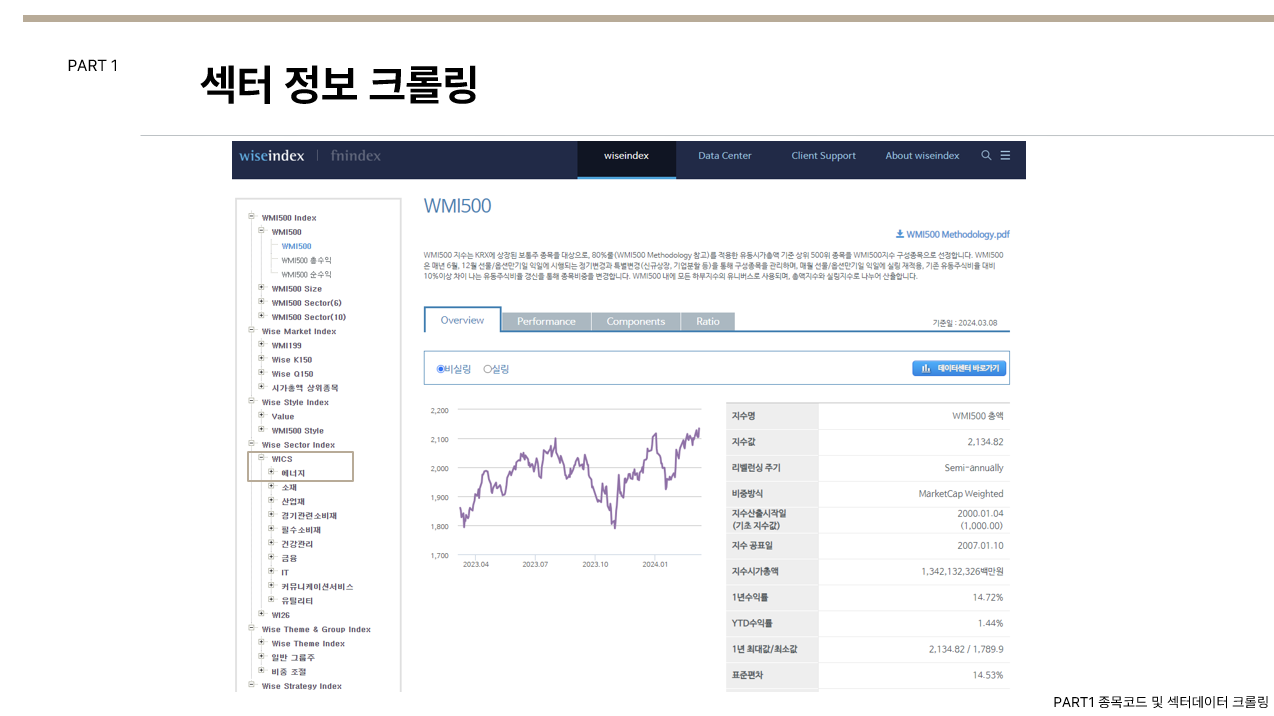Switch to the Overview tab
This screenshot has height=716, width=1274.
pyautogui.click(x=462, y=320)
